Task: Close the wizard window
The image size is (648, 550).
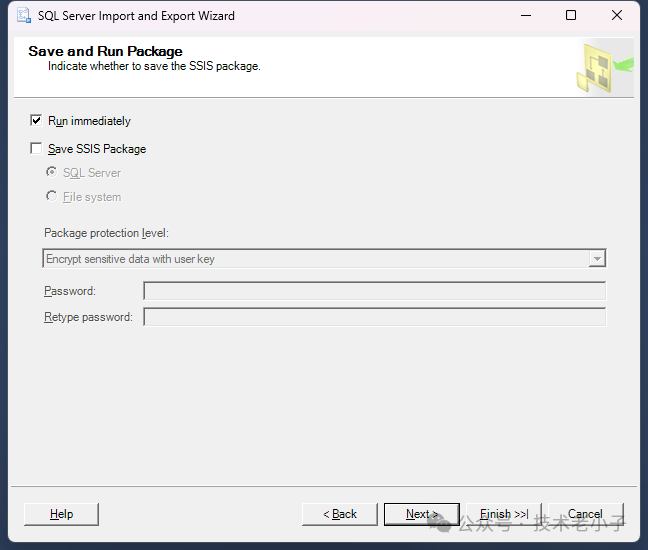Action: click(617, 15)
